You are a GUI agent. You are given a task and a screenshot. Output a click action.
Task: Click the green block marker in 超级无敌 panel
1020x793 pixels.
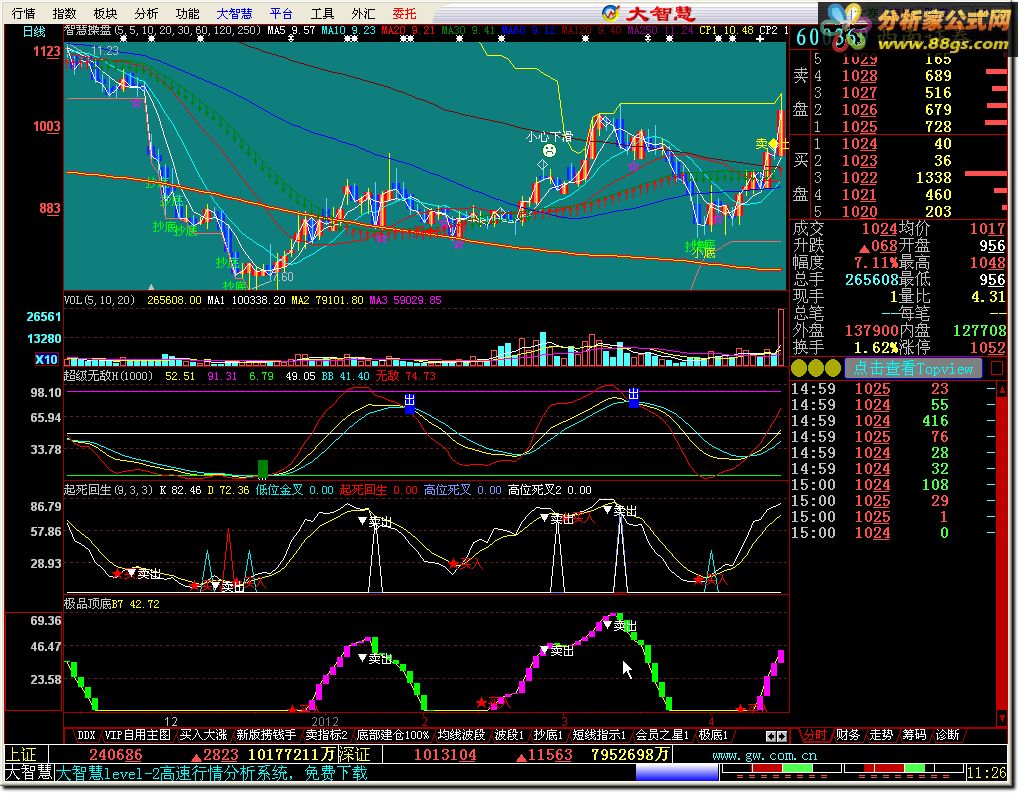coord(263,469)
